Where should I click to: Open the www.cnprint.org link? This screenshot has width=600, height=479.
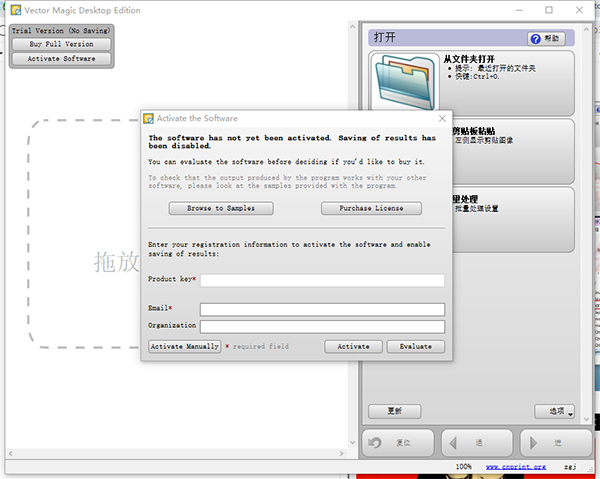[x=516, y=466]
